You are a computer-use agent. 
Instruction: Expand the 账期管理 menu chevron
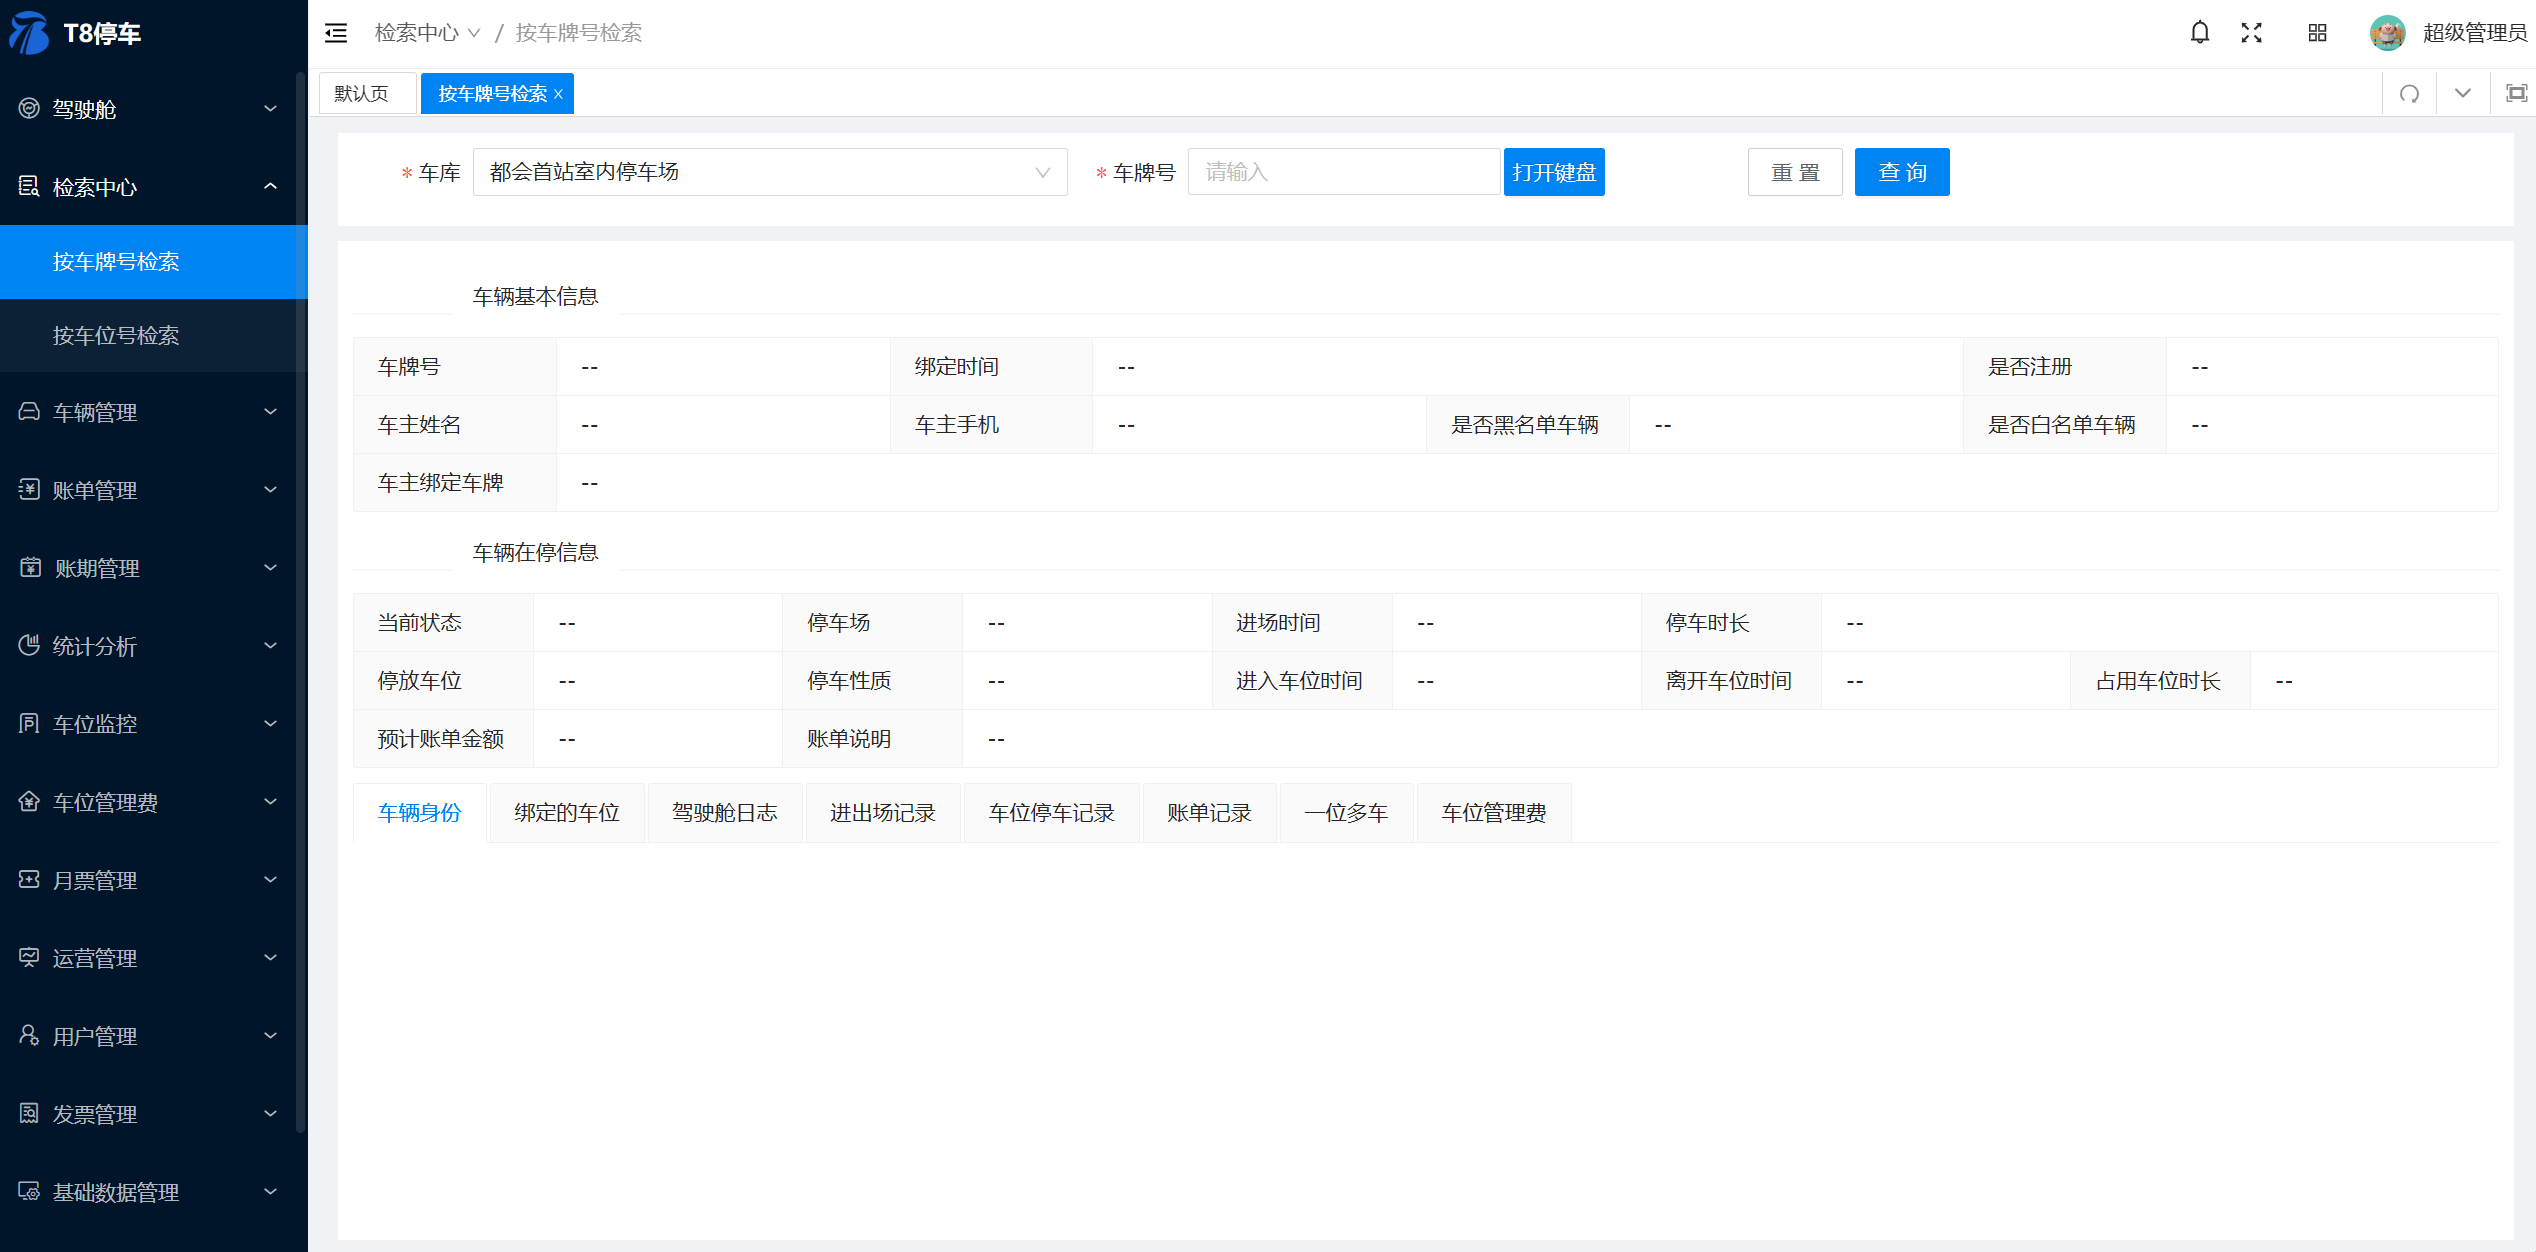pos(270,567)
